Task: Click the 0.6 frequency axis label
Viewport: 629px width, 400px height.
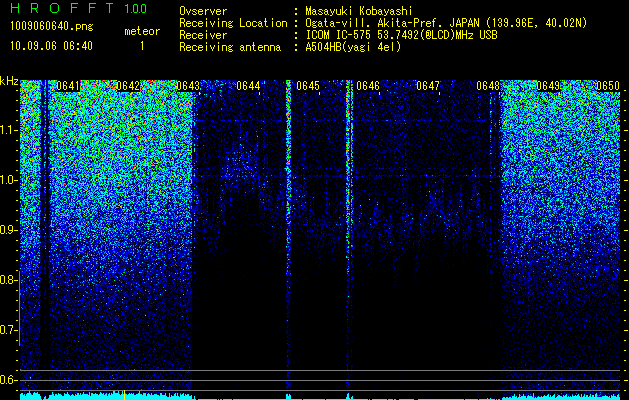Action: tap(8, 380)
